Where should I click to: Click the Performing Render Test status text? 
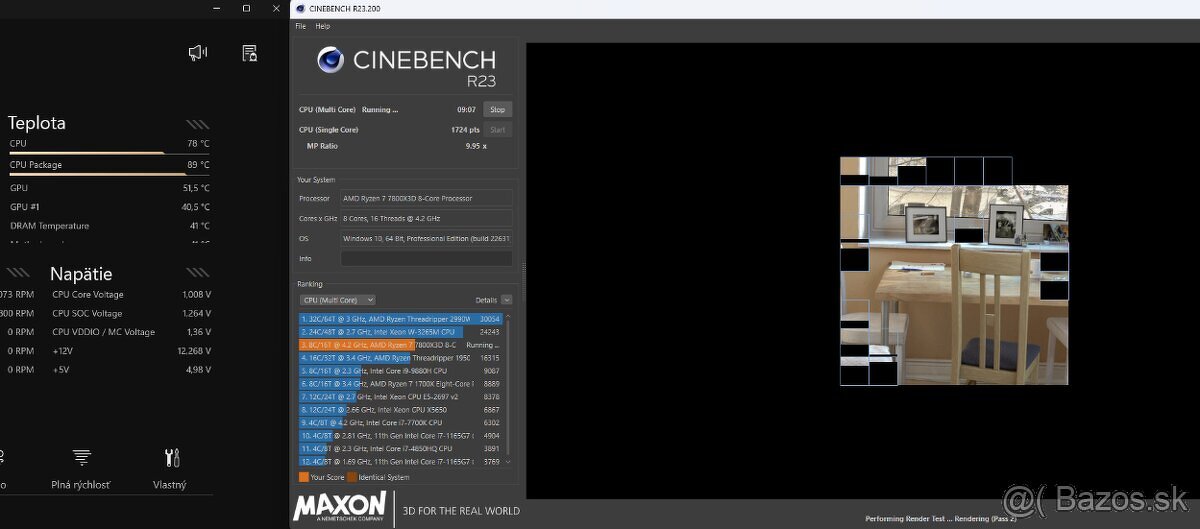(x=940, y=518)
